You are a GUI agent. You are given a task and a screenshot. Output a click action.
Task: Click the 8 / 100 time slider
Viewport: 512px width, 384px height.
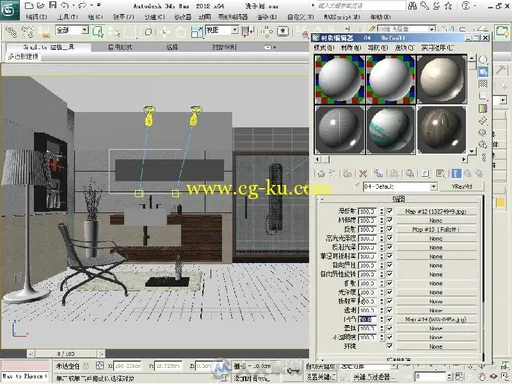click(66, 353)
